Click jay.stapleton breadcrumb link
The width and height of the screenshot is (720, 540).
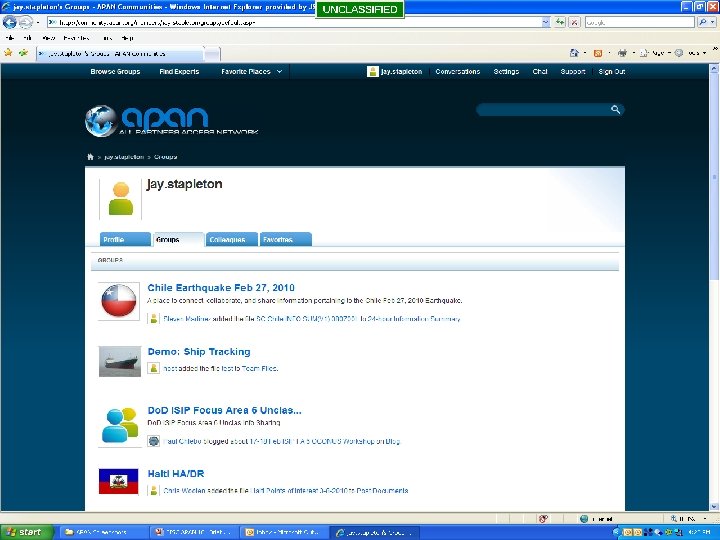coord(124,157)
